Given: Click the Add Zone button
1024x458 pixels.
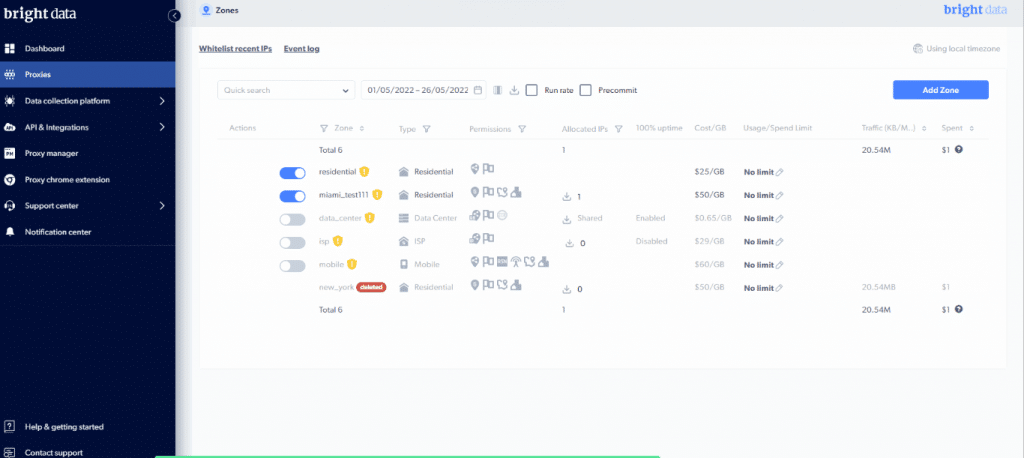Looking at the screenshot, I should tap(940, 90).
